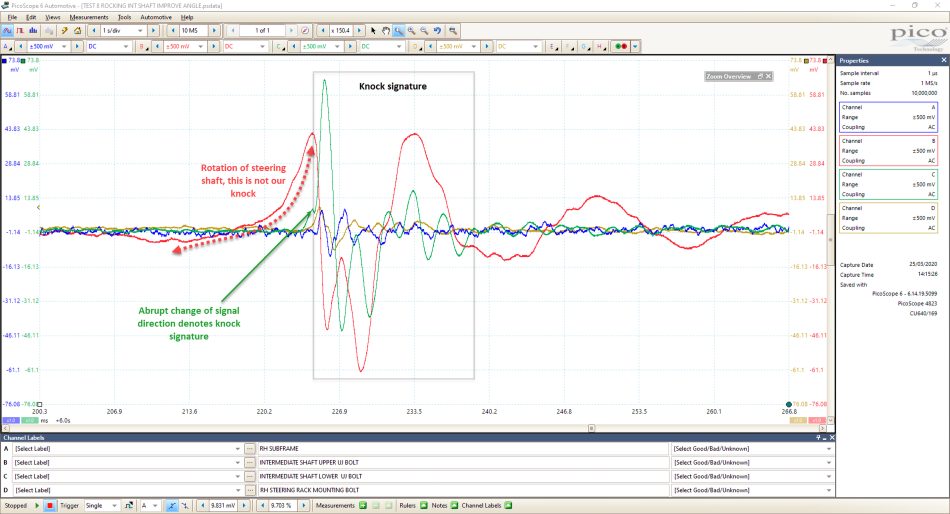
Task: Open the buffer navigator compass icon
Action: coord(305,30)
